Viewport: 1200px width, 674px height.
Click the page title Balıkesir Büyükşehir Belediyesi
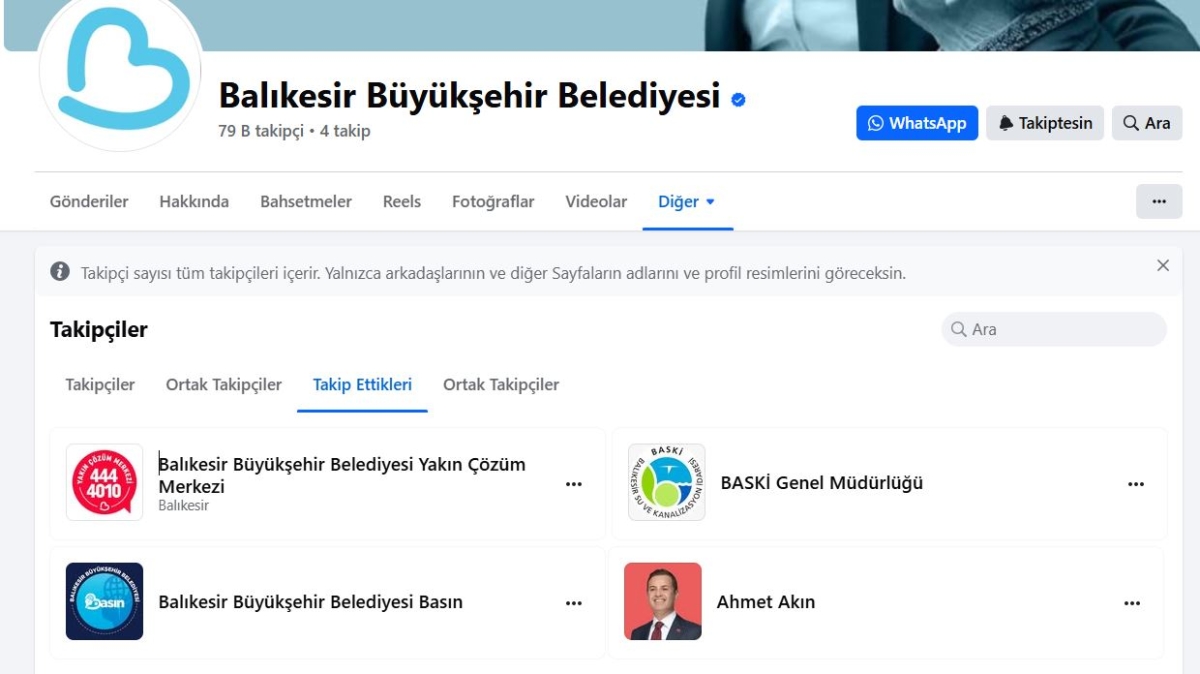pyautogui.click(x=469, y=95)
